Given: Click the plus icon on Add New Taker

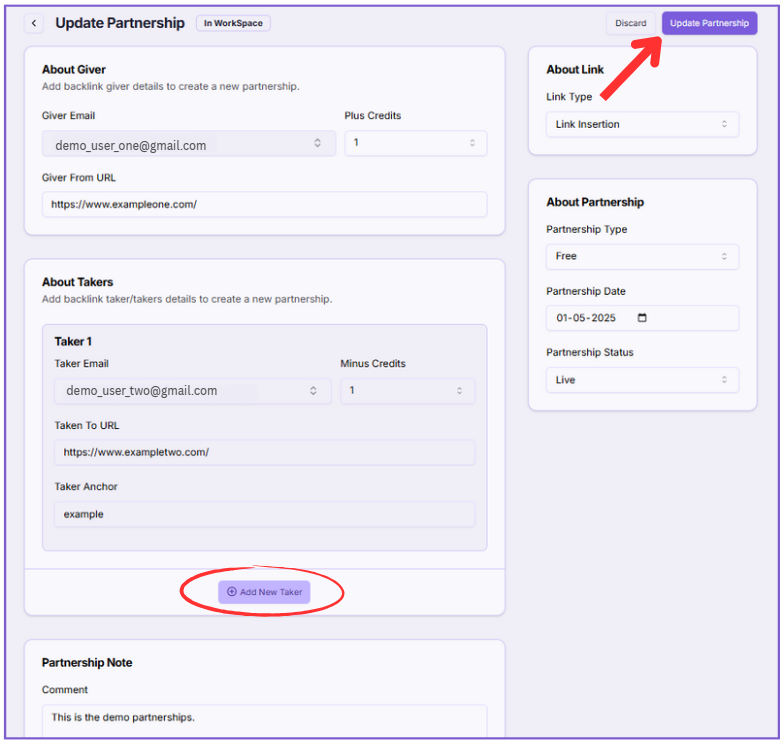Looking at the screenshot, I should (232, 592).
